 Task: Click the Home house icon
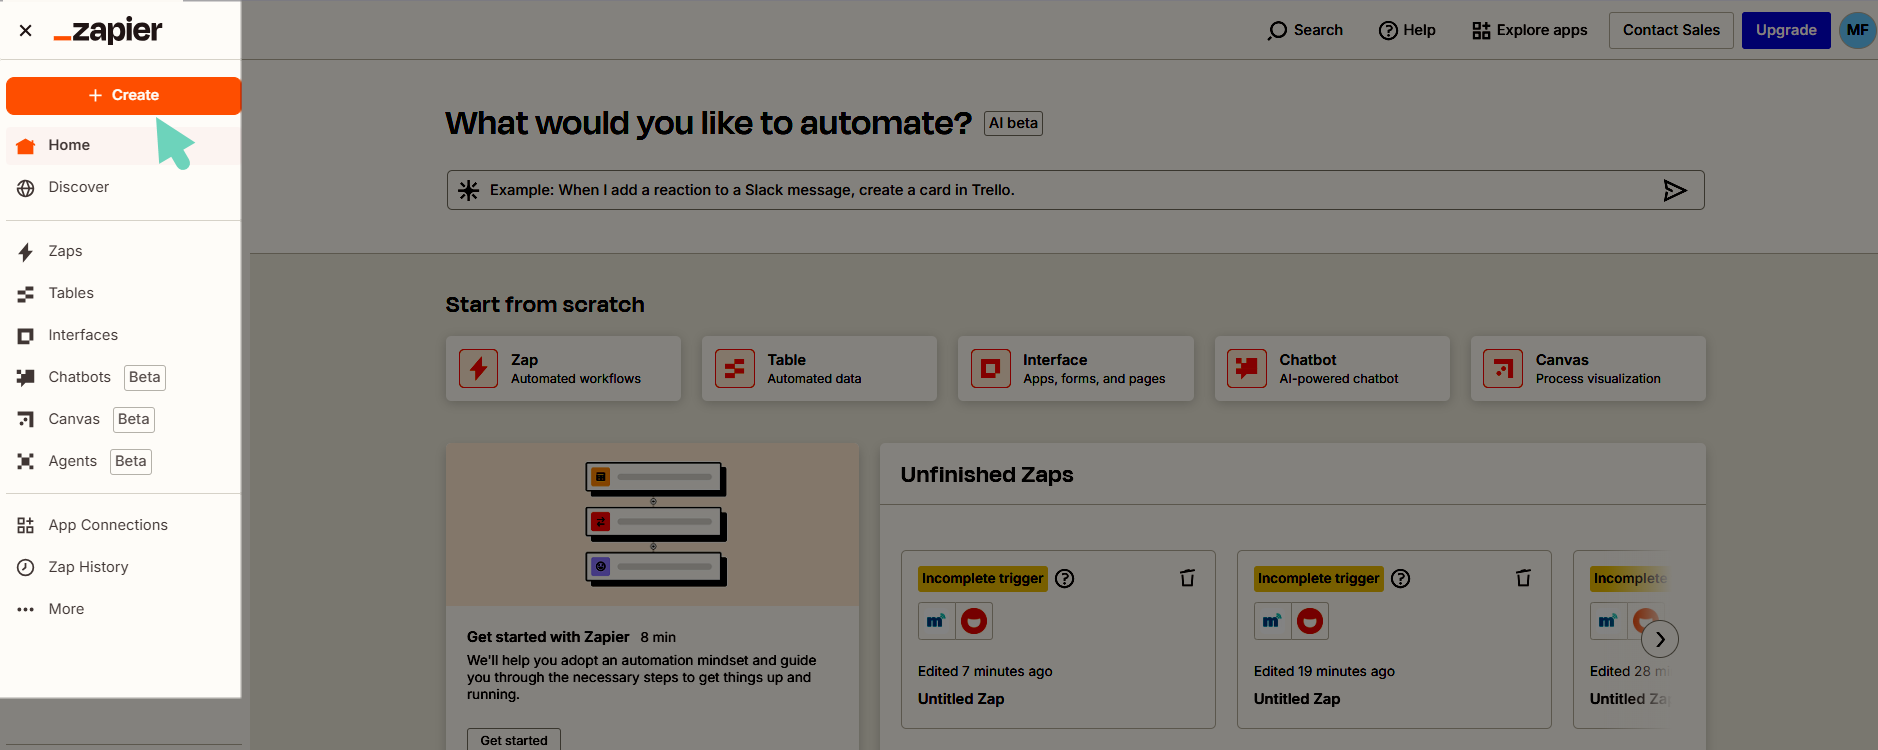[x=26, y=146]
